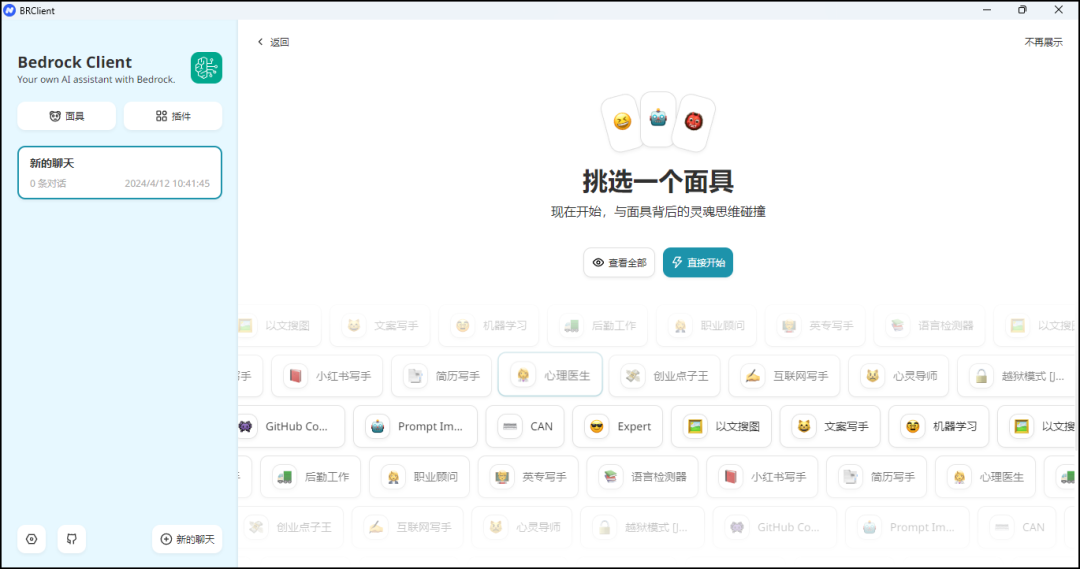
Task: Click the winking face emoji card
Action: click(622, 122)
